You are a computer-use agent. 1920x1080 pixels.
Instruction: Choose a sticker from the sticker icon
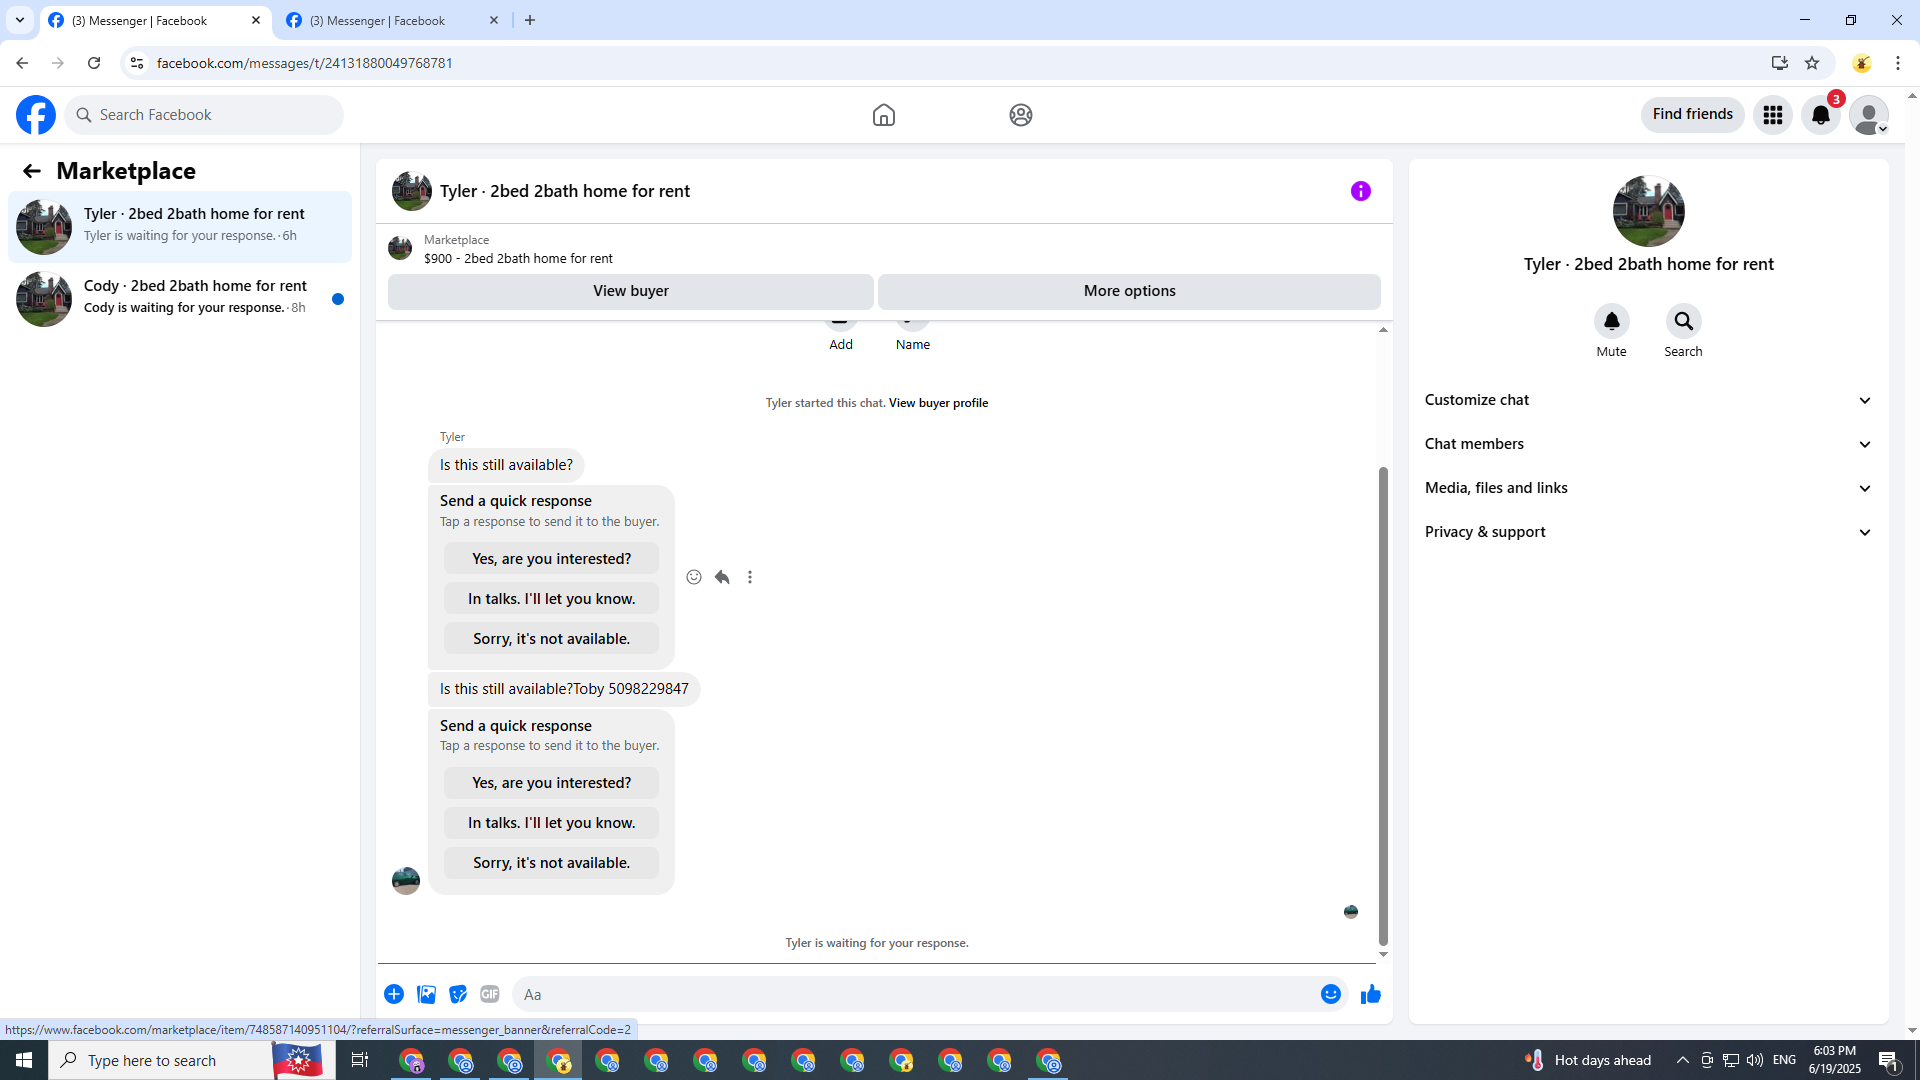(x=458, y=994)
